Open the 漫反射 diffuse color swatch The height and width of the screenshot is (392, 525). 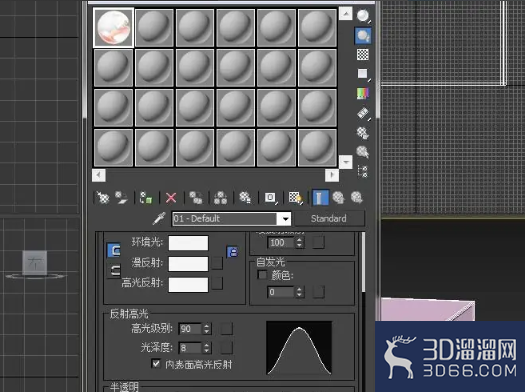pyautogui.click(x=188, y=264)
